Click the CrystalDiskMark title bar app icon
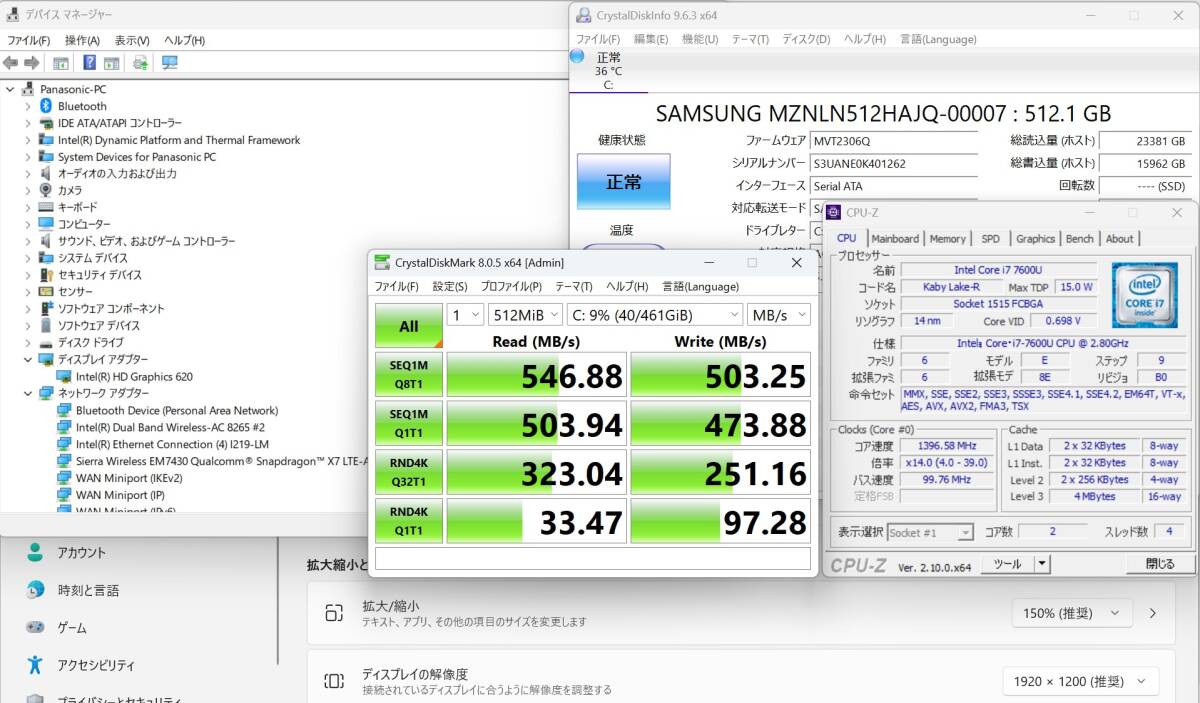 [x=382, y=262]
